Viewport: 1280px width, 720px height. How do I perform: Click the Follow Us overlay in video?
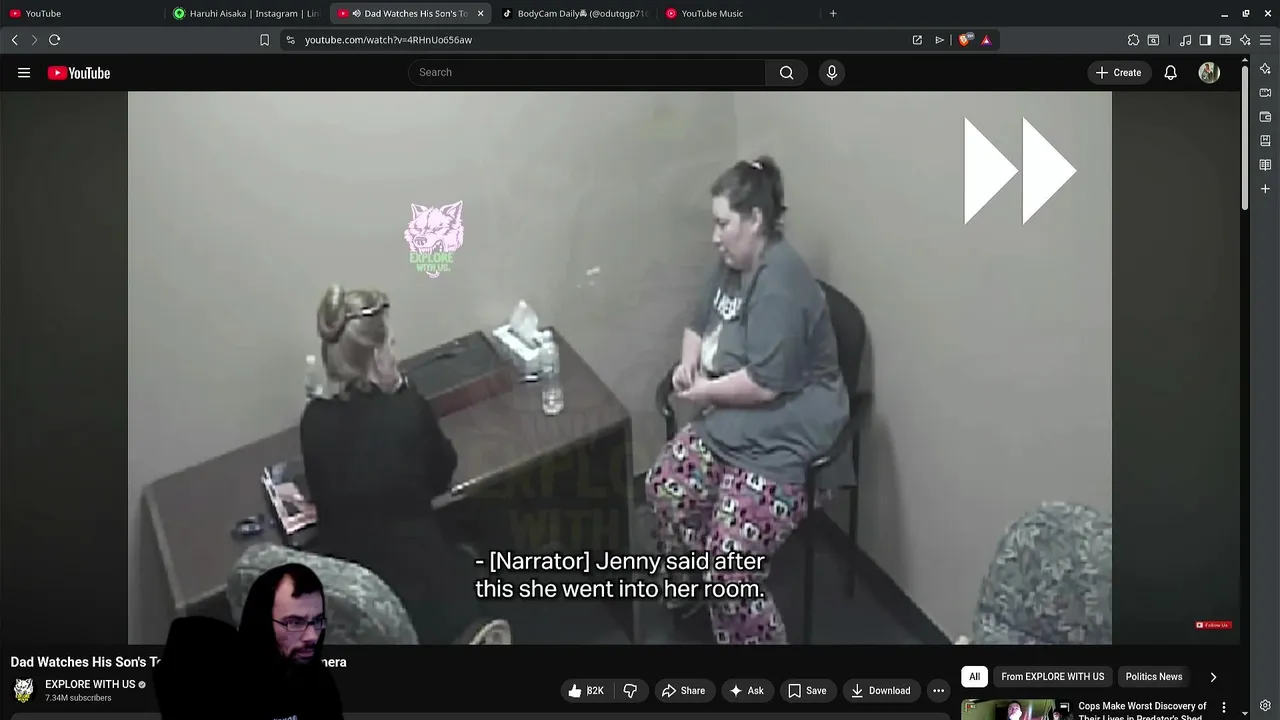tap(1213, 625)
